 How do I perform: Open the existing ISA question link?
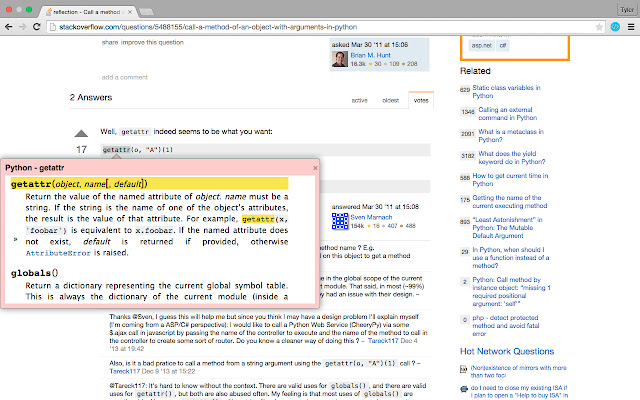[x=519, y=391]
